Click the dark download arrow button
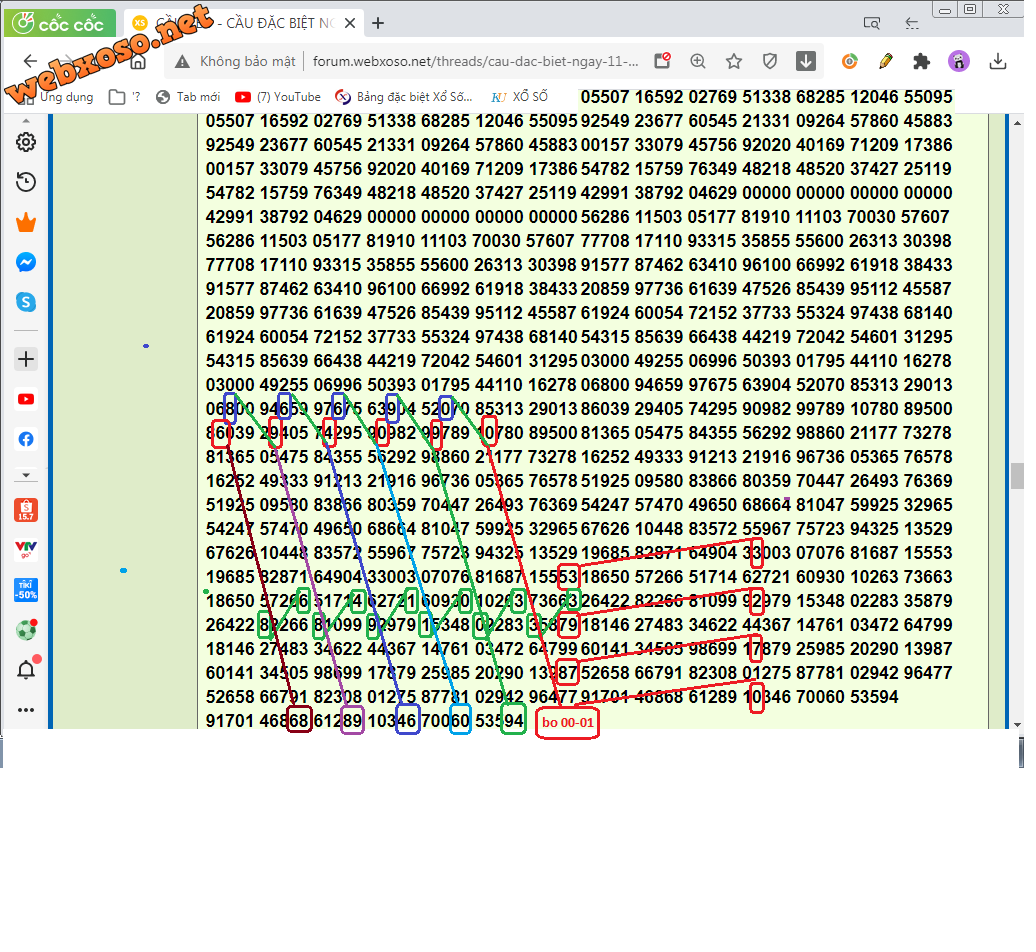Image resolution: width=1036 pixels, height=952 pixels. tap(805, 61)
